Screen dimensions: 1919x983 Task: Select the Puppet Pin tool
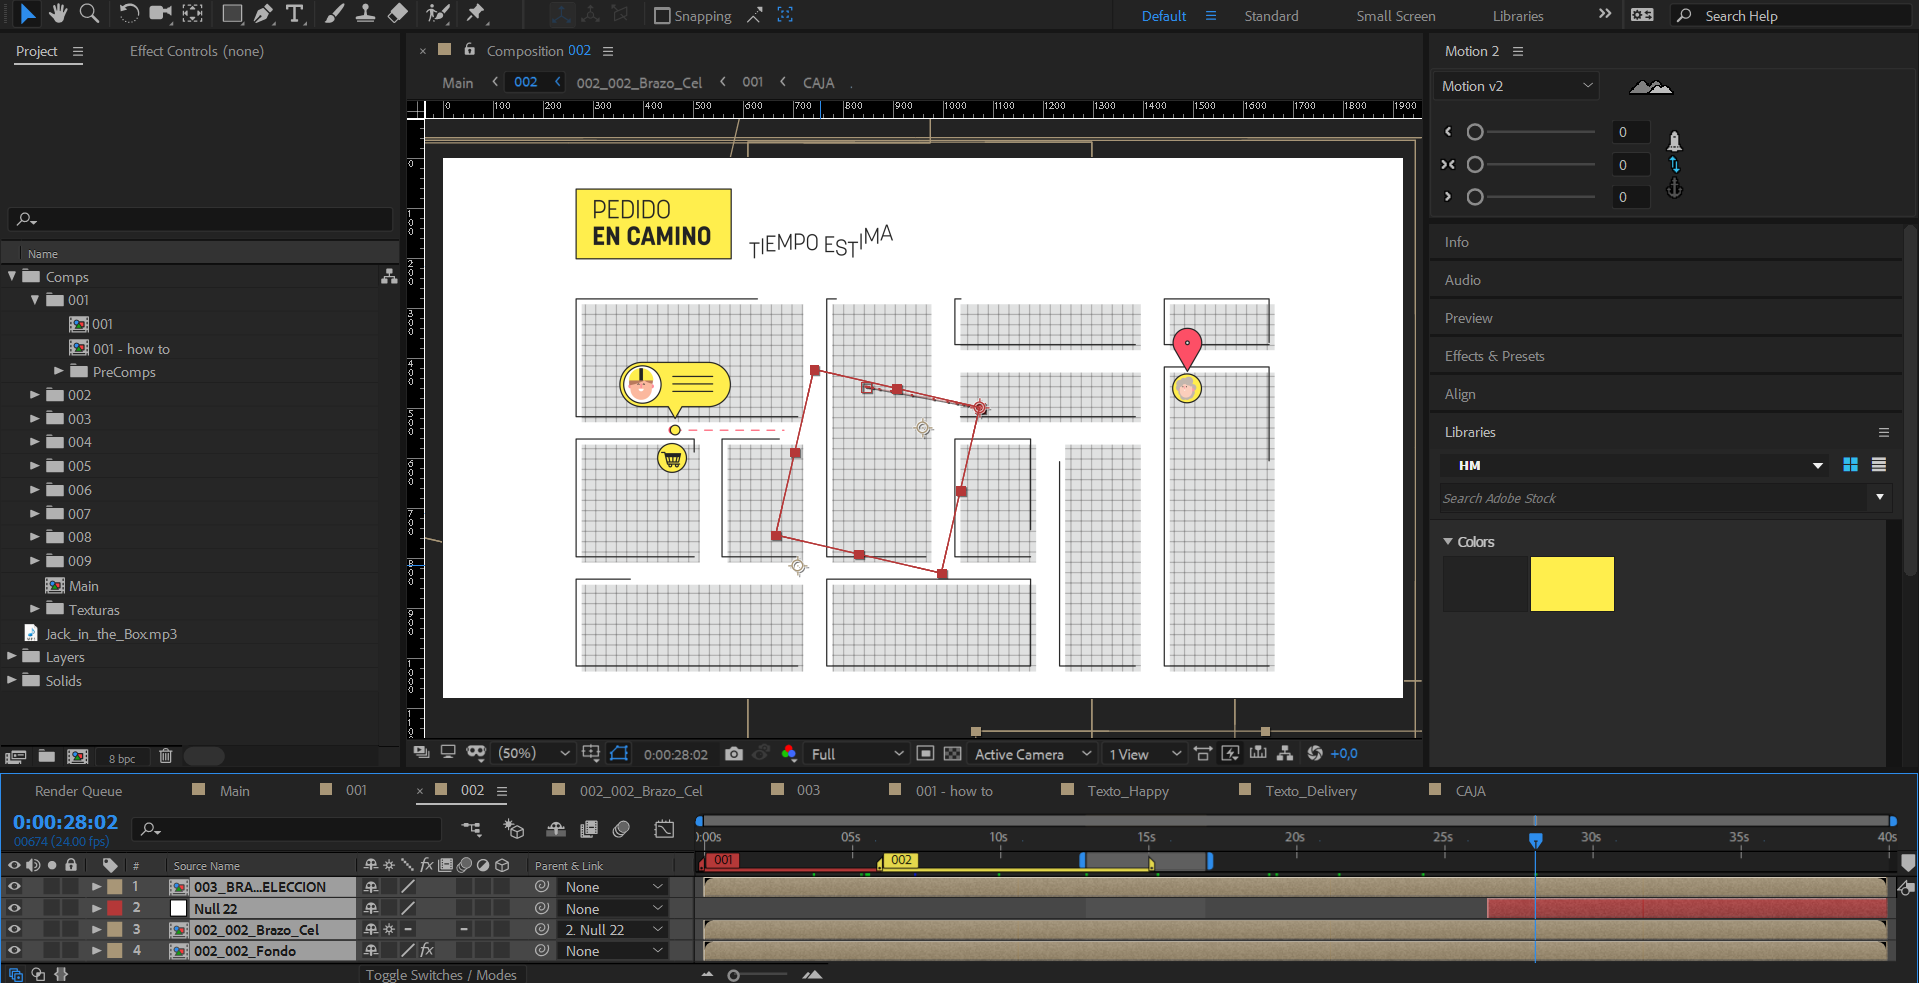[x=476, y=13]
